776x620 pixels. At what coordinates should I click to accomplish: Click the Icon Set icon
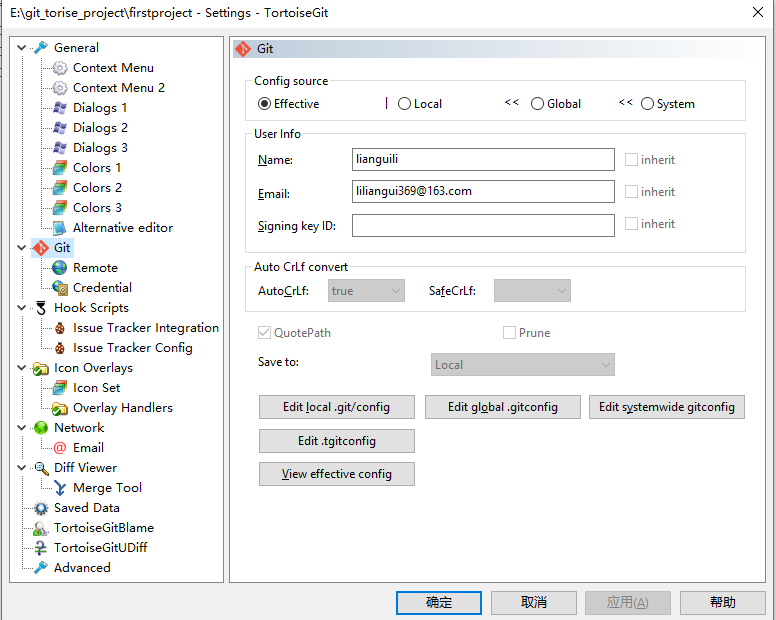(60, 388)
